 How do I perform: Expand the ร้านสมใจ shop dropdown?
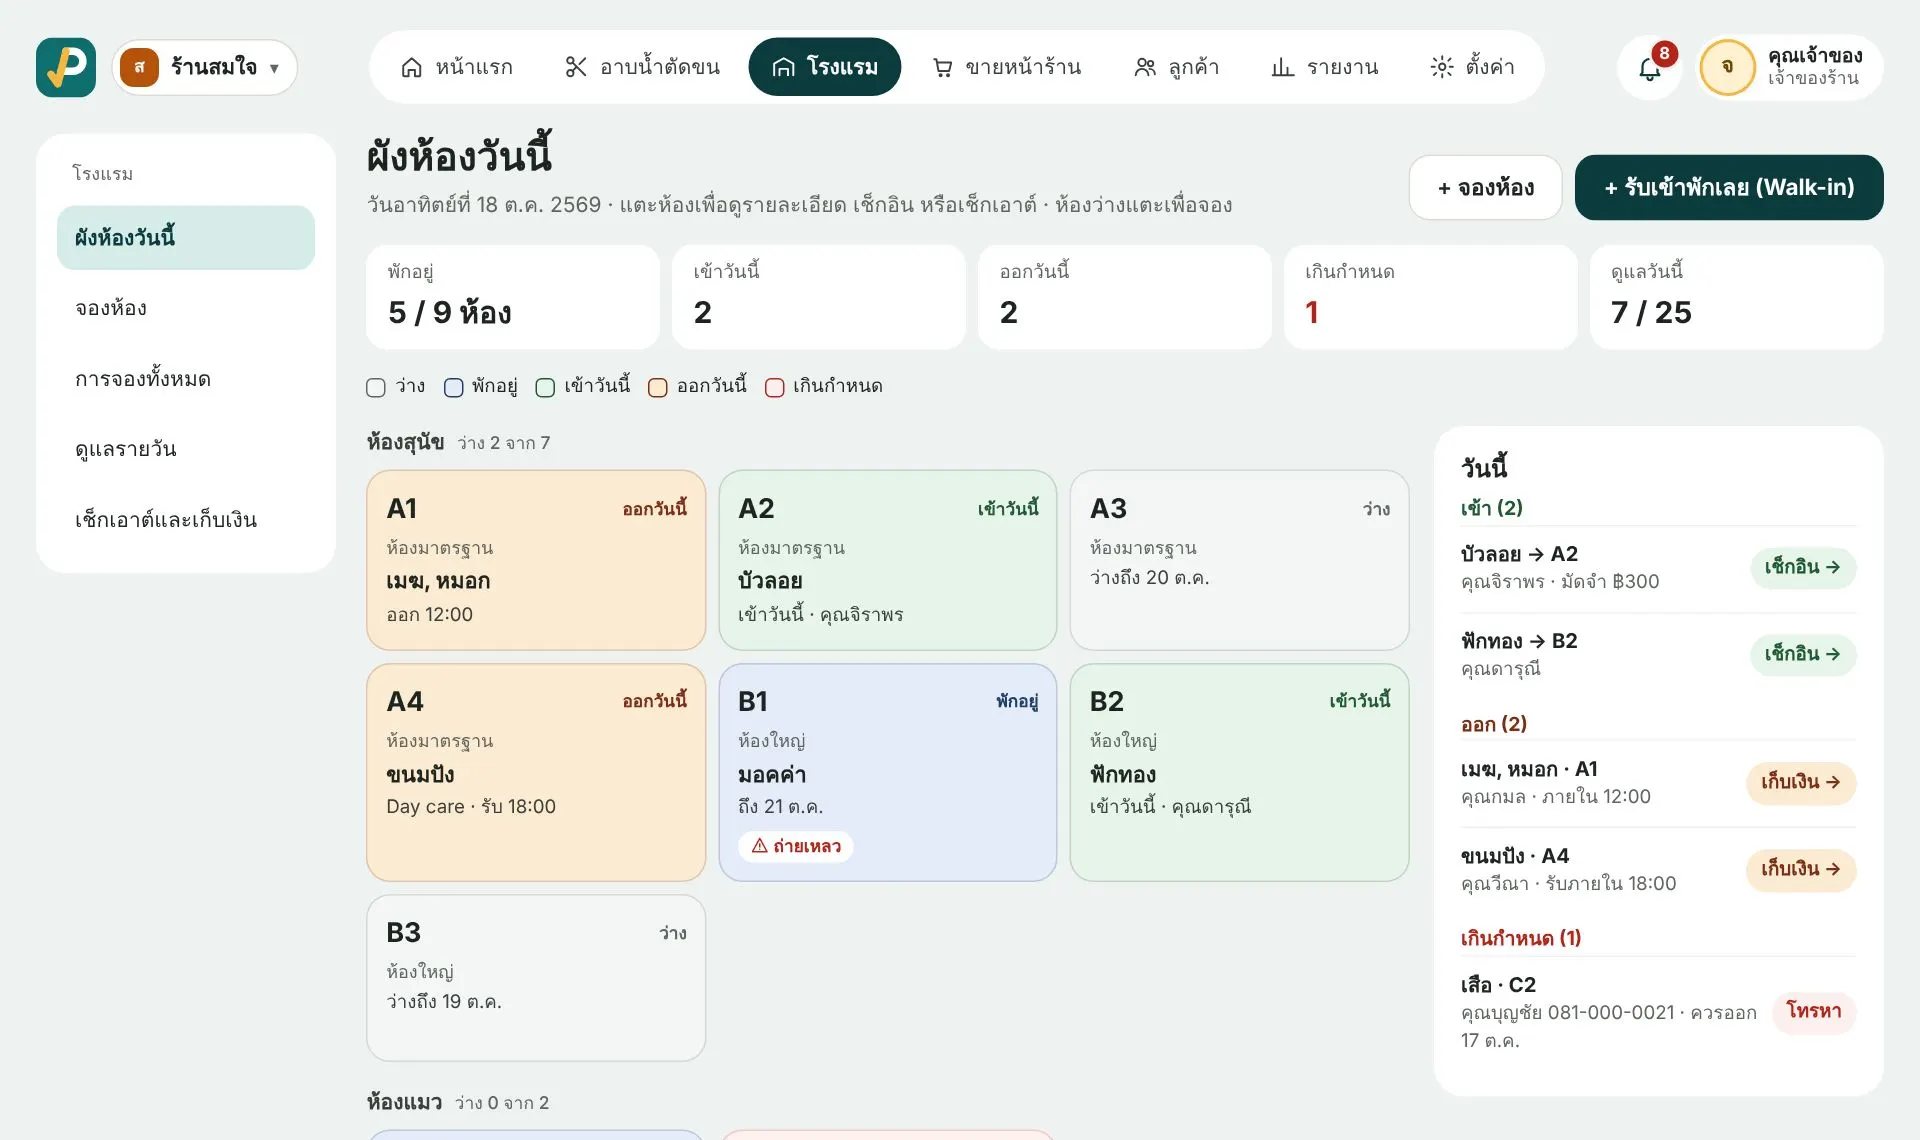point(205,67)
